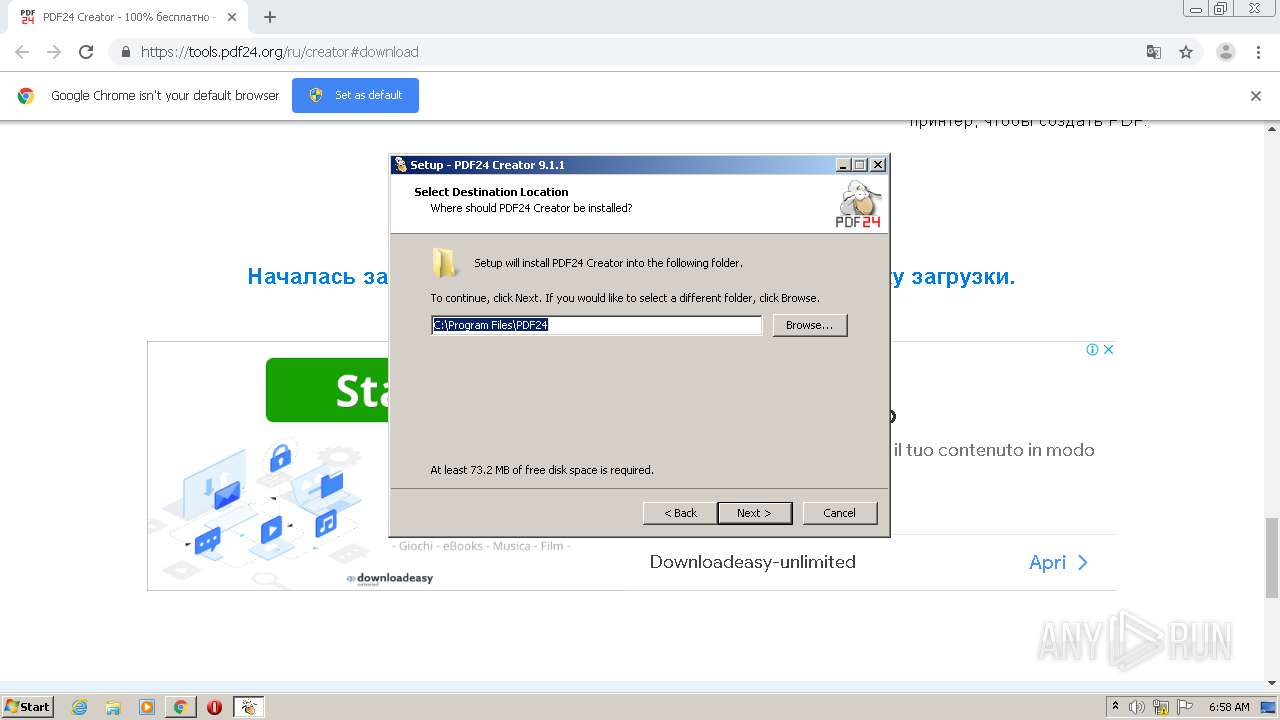Viewport: 1280px width, 720px height.
Task: Click the Apri link in the ad
Action: click(1058, 562)
